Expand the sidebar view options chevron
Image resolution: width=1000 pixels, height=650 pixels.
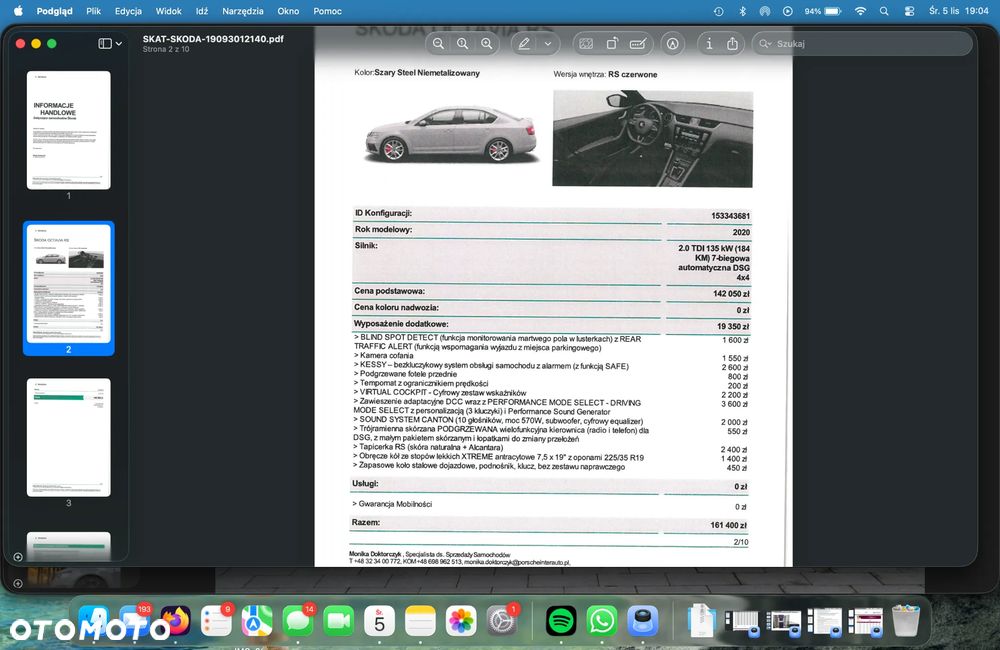point(119,43)
